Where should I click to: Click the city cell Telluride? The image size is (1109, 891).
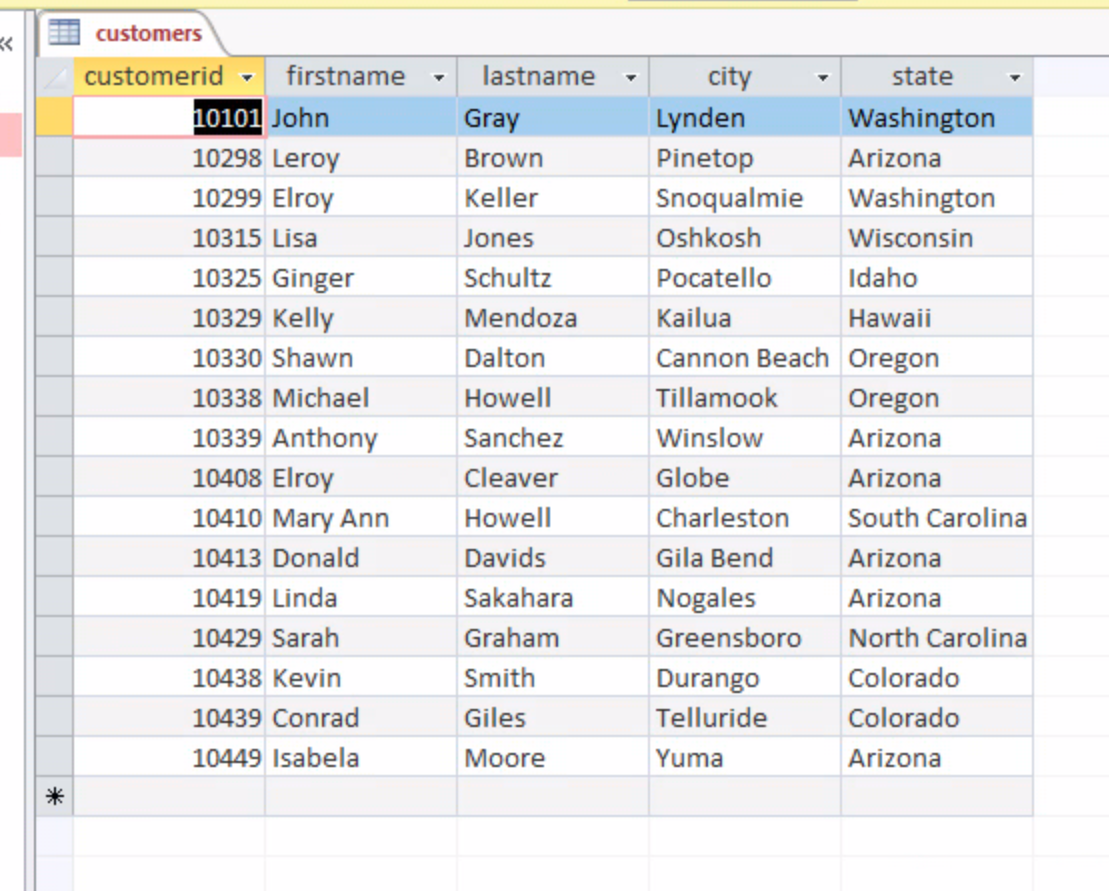(745, 716)
